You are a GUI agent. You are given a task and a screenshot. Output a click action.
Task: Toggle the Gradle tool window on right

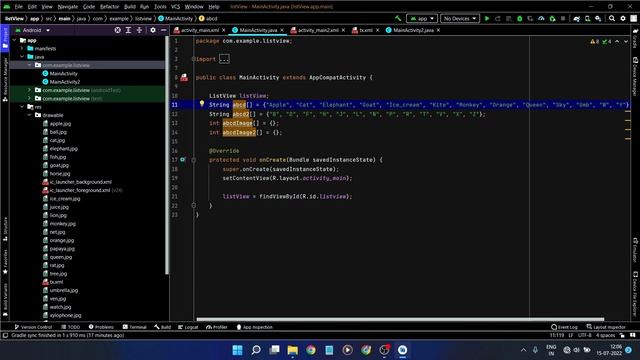(x=635, y=38)
